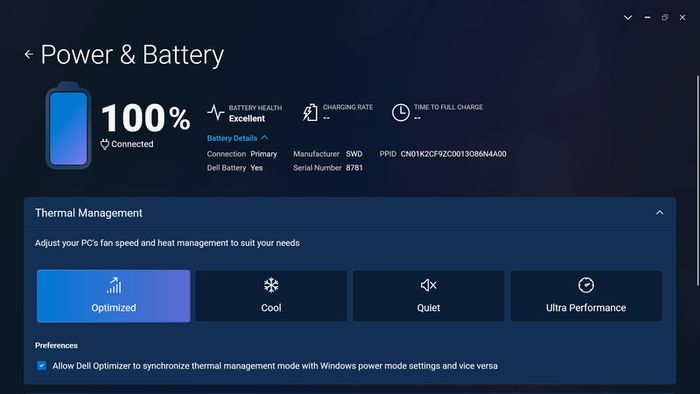700x394 pixels.
Task: Click the muted speaker icon for Quiet mode
Action: click(429, 285)
